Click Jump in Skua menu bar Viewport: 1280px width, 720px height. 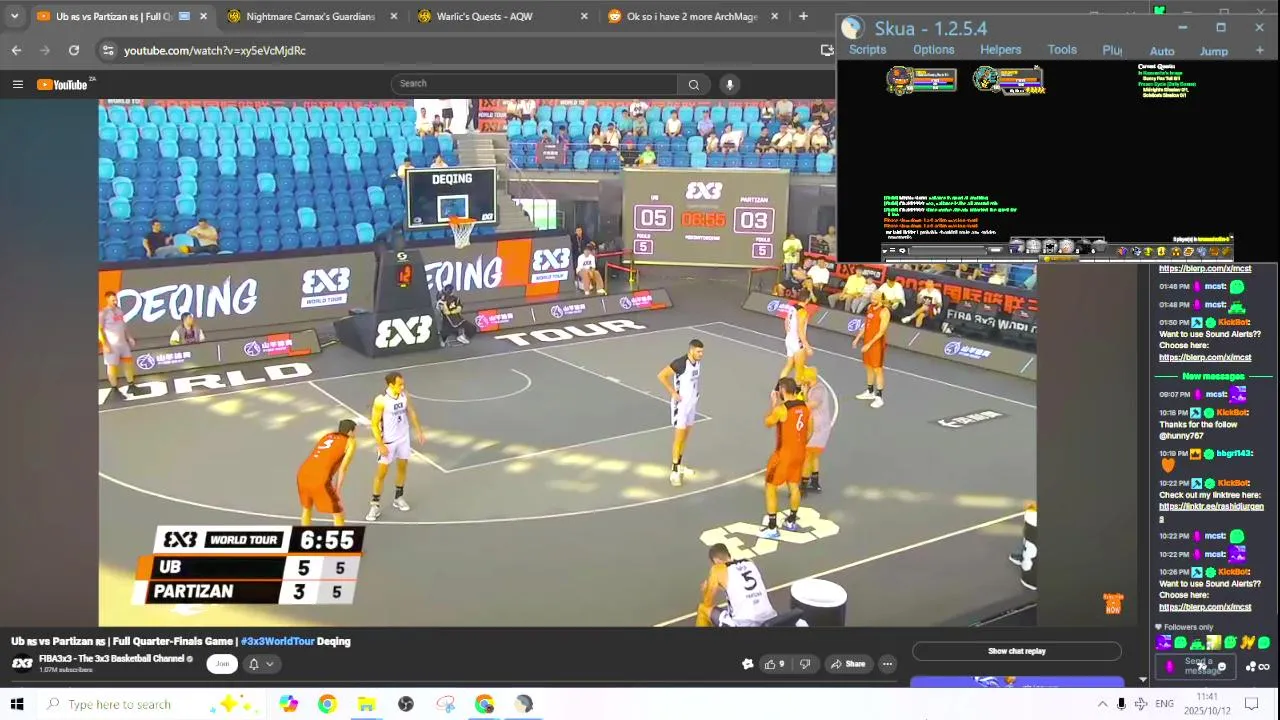[x=1213, y=51]
